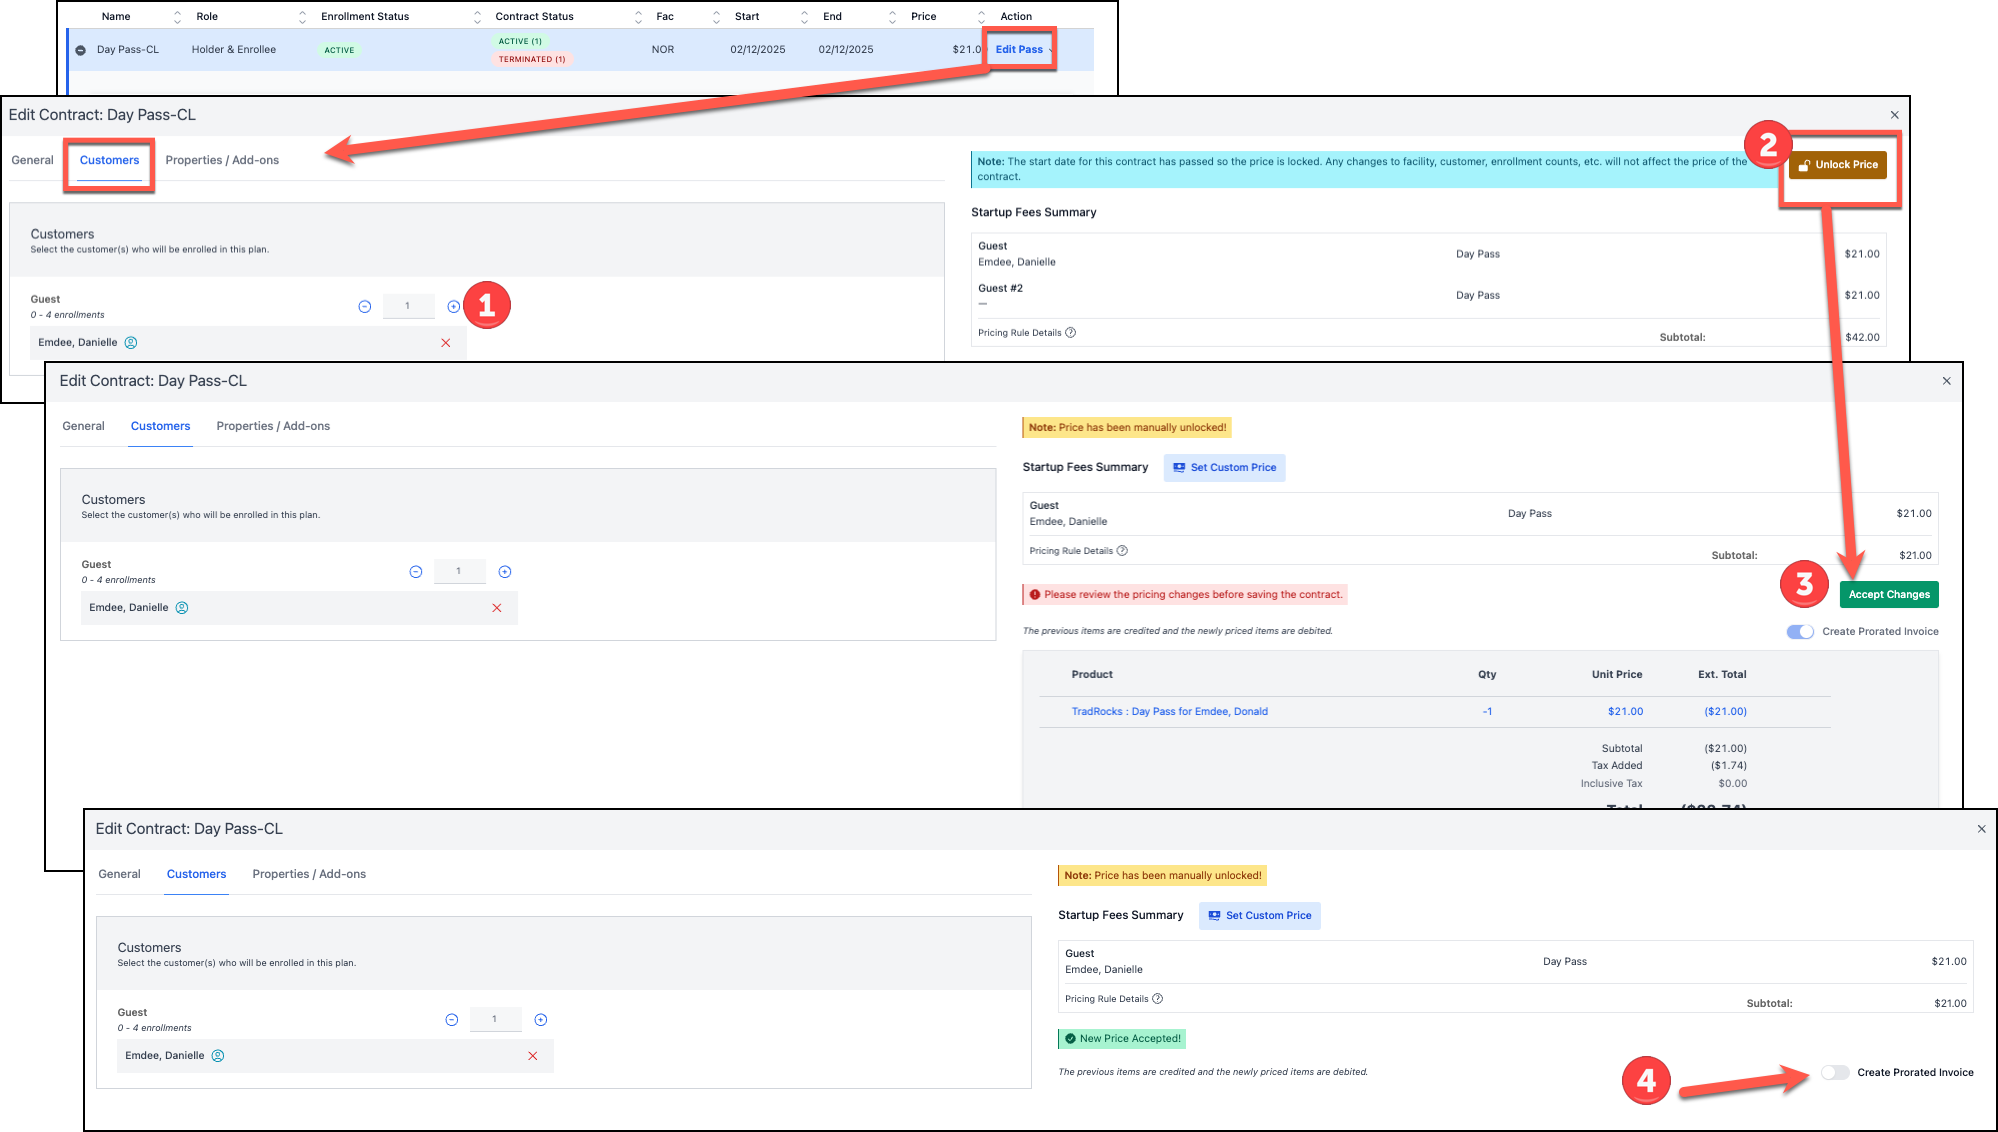Screen dimensions: 1998x1132
Task: Open the dropdown chevron beside Edit Pass
Action: [x=1051, y=50]
